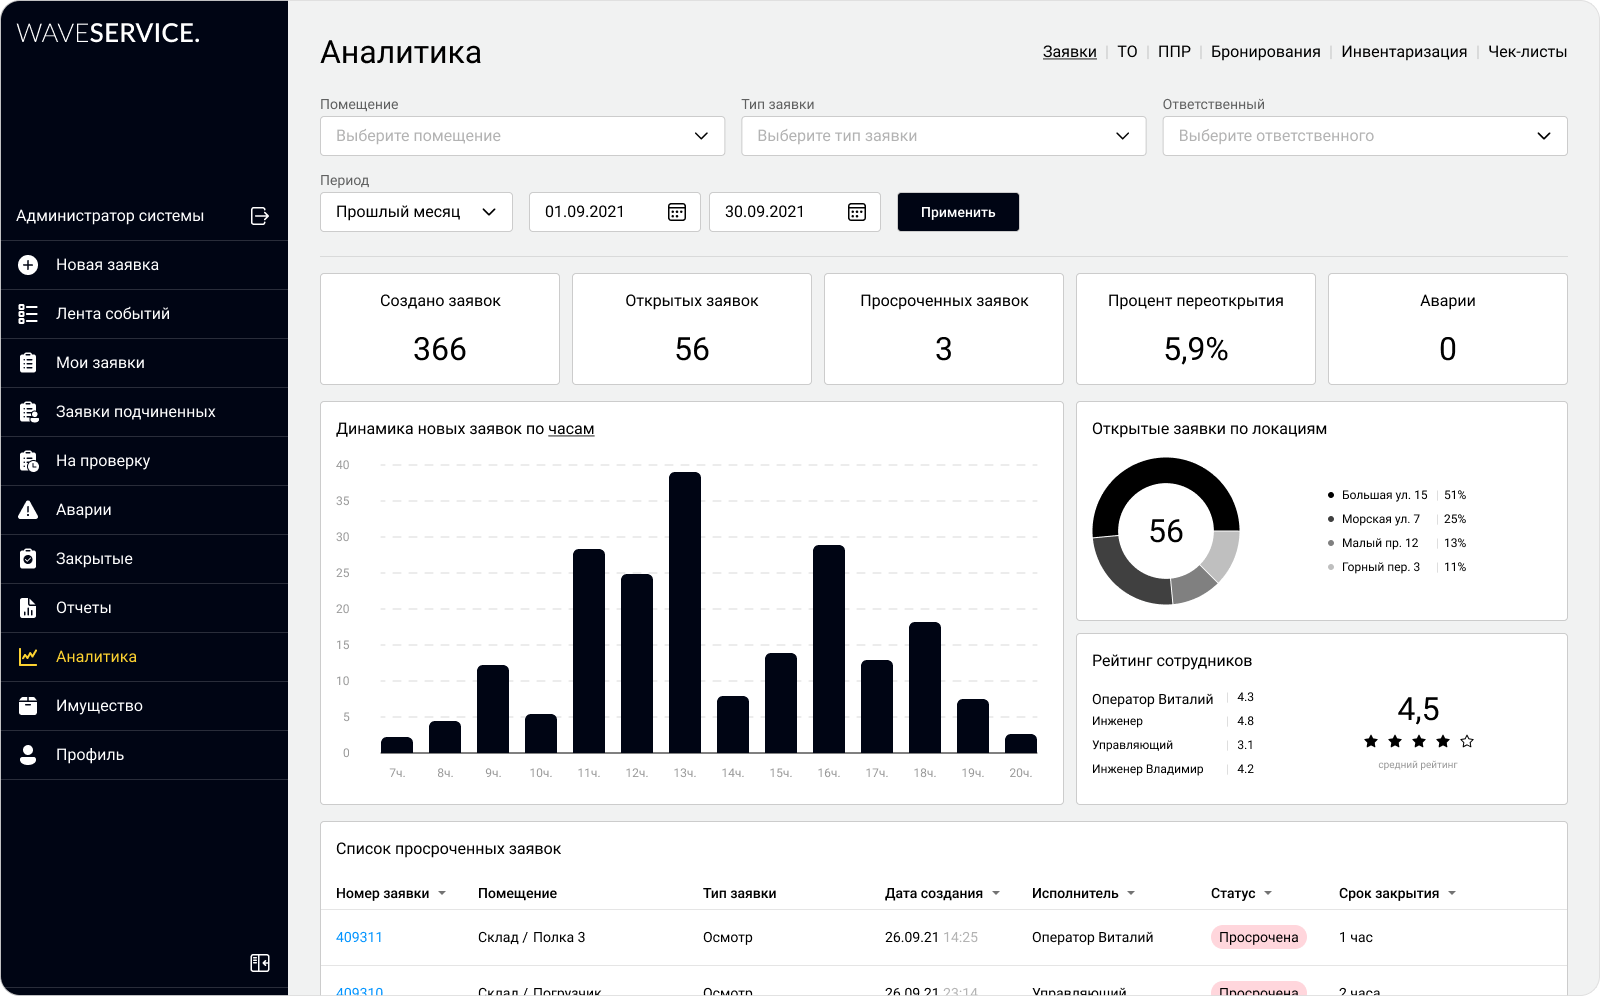Click the Профиль user icon
1600x996 pixels.
[x=28, y=755]
